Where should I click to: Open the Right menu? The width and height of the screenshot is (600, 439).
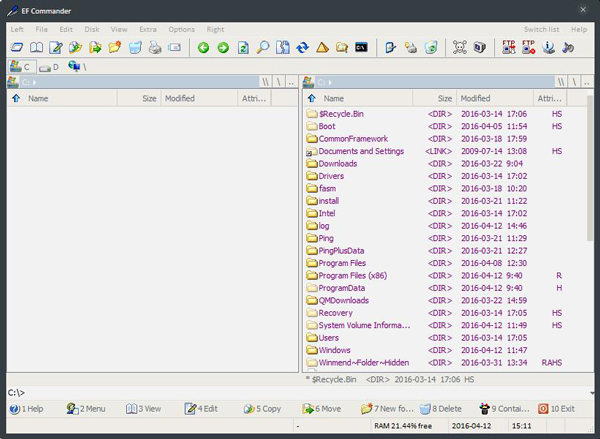(215, 29)
